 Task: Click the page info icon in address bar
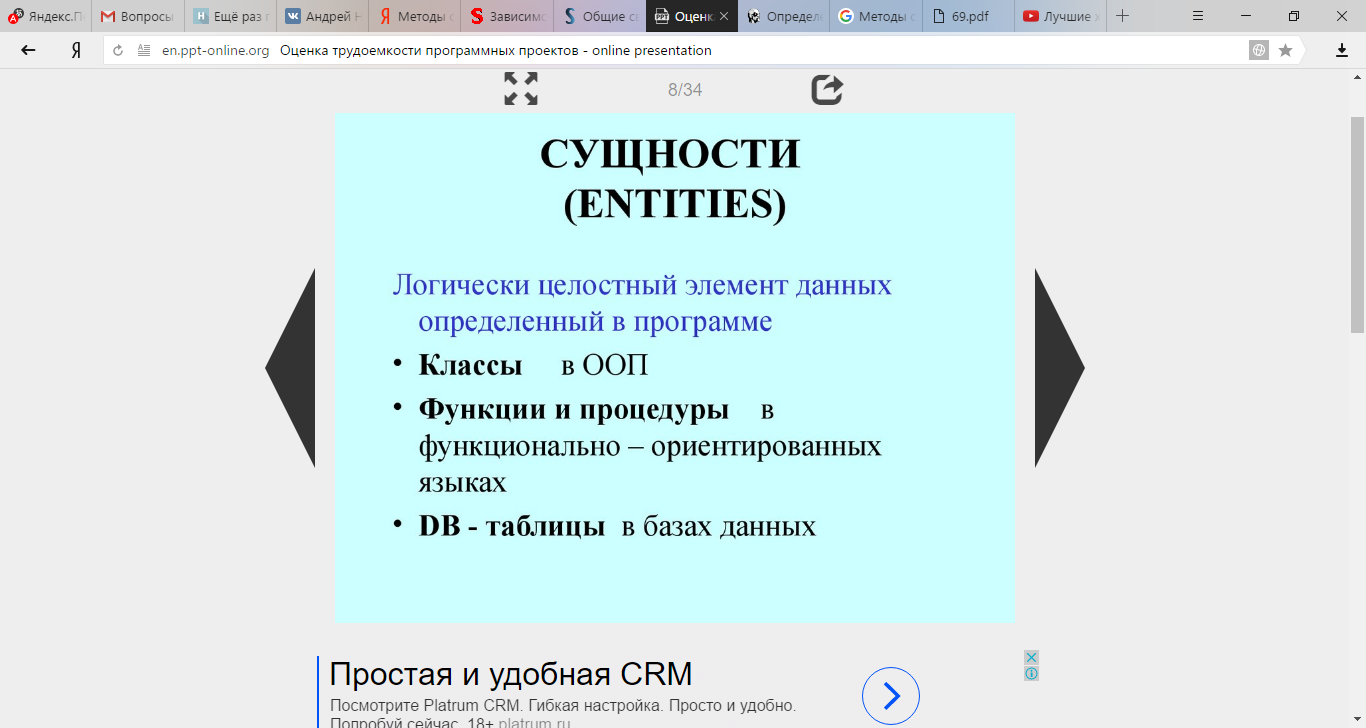(x=144, y=50)
